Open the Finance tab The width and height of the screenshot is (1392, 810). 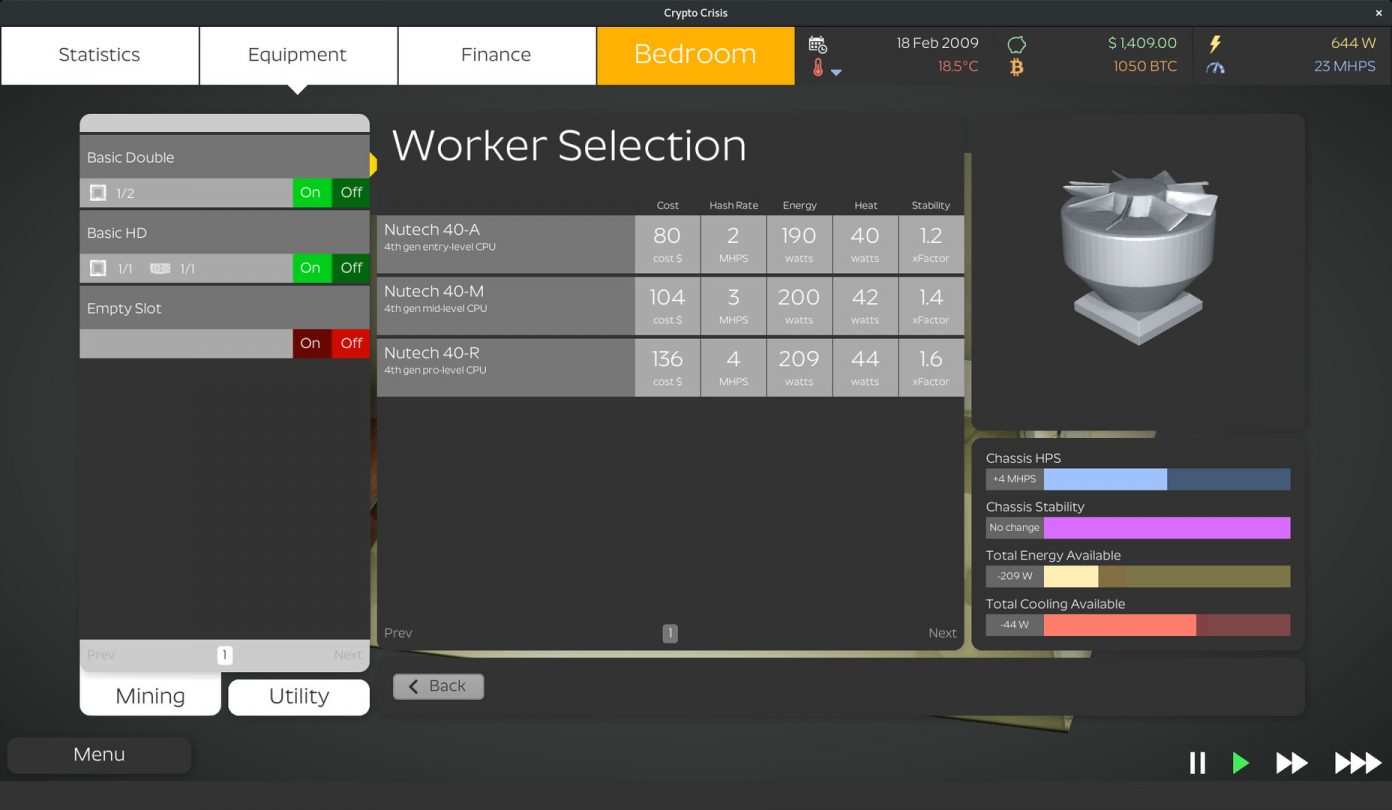pyautogui.click(x=496, y=55)
